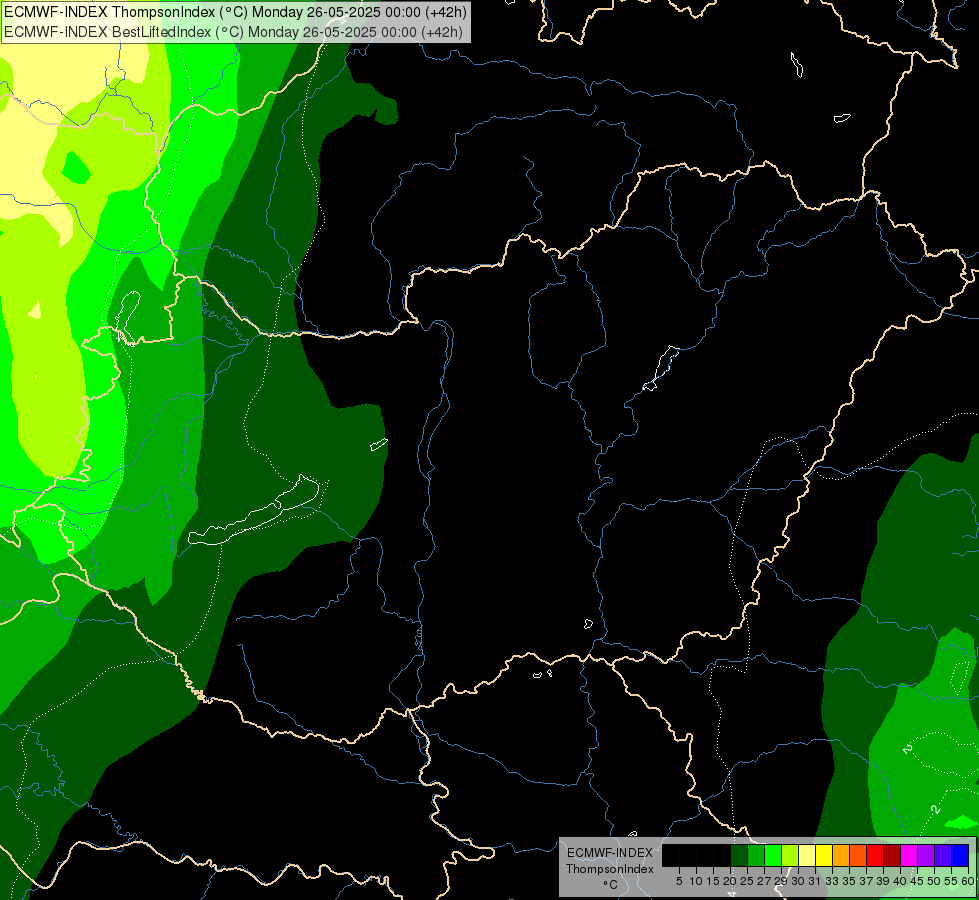979x900 pixels.
Task: Click the legend scale value 50
Action: [x=935, y=881]
